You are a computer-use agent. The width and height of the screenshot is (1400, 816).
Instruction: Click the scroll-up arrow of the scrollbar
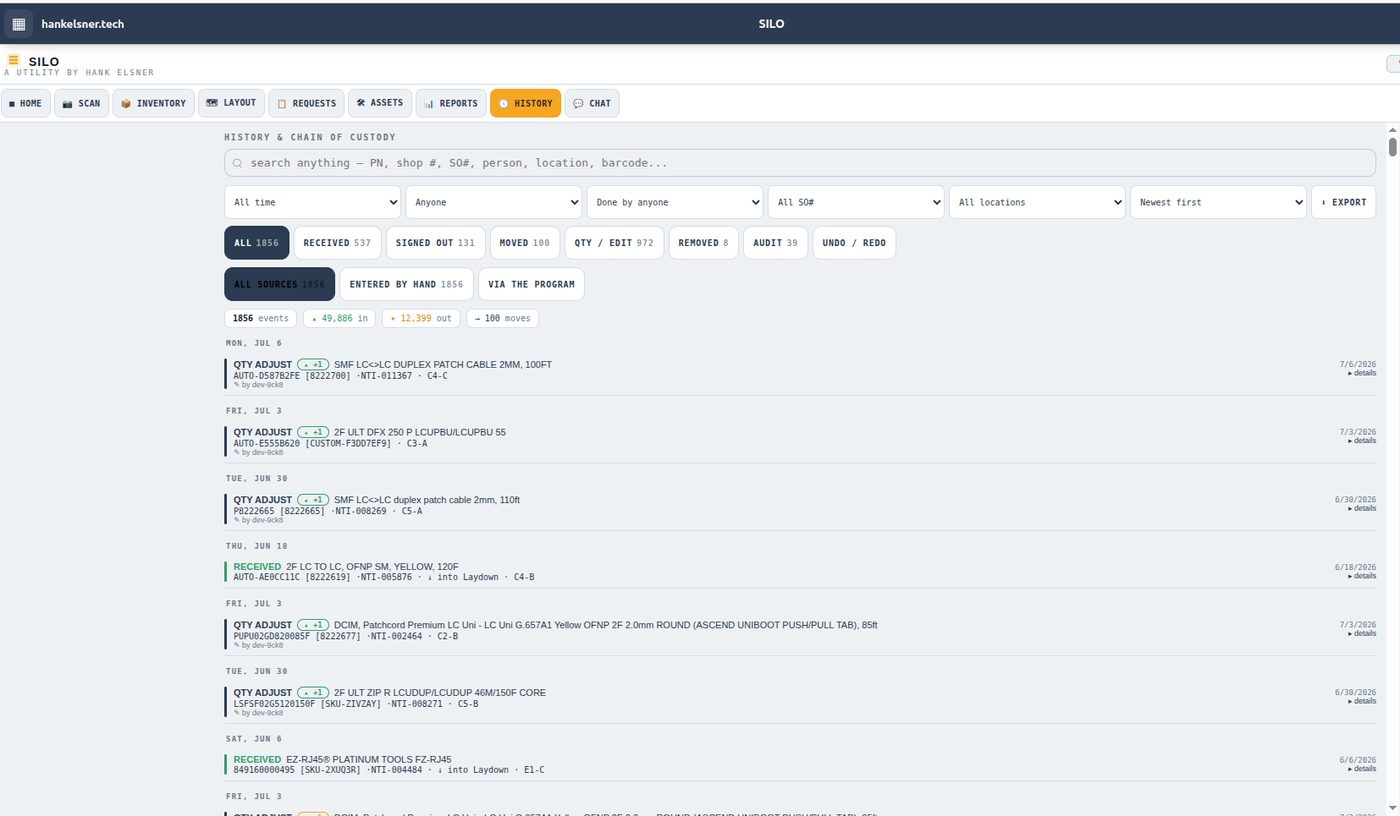[x=1393, y=130]
